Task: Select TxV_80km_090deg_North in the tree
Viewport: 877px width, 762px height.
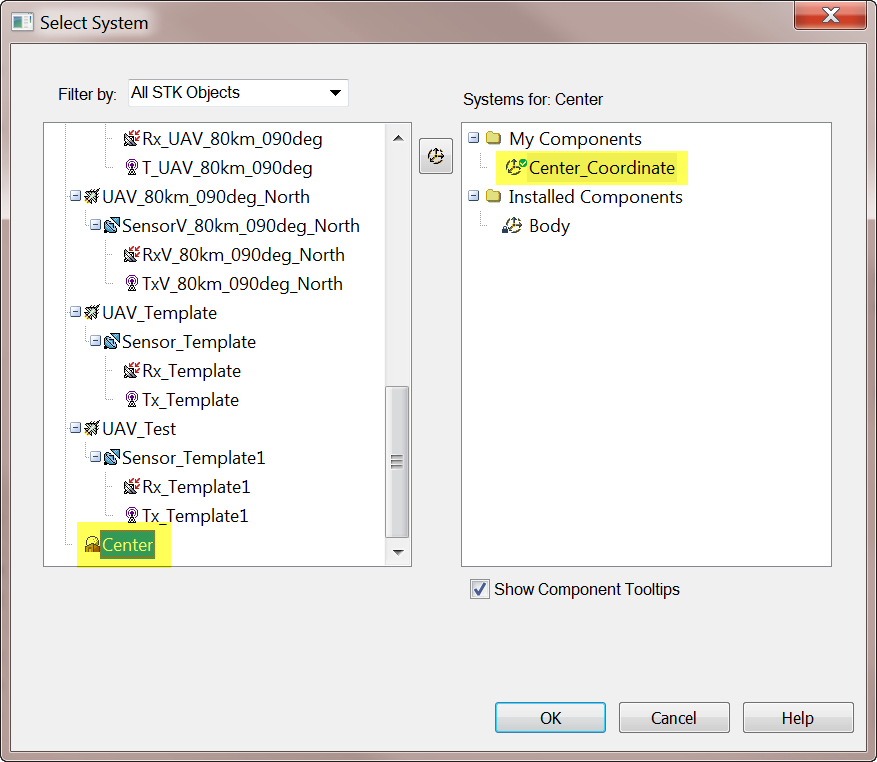Action: [x=242, y=284]
